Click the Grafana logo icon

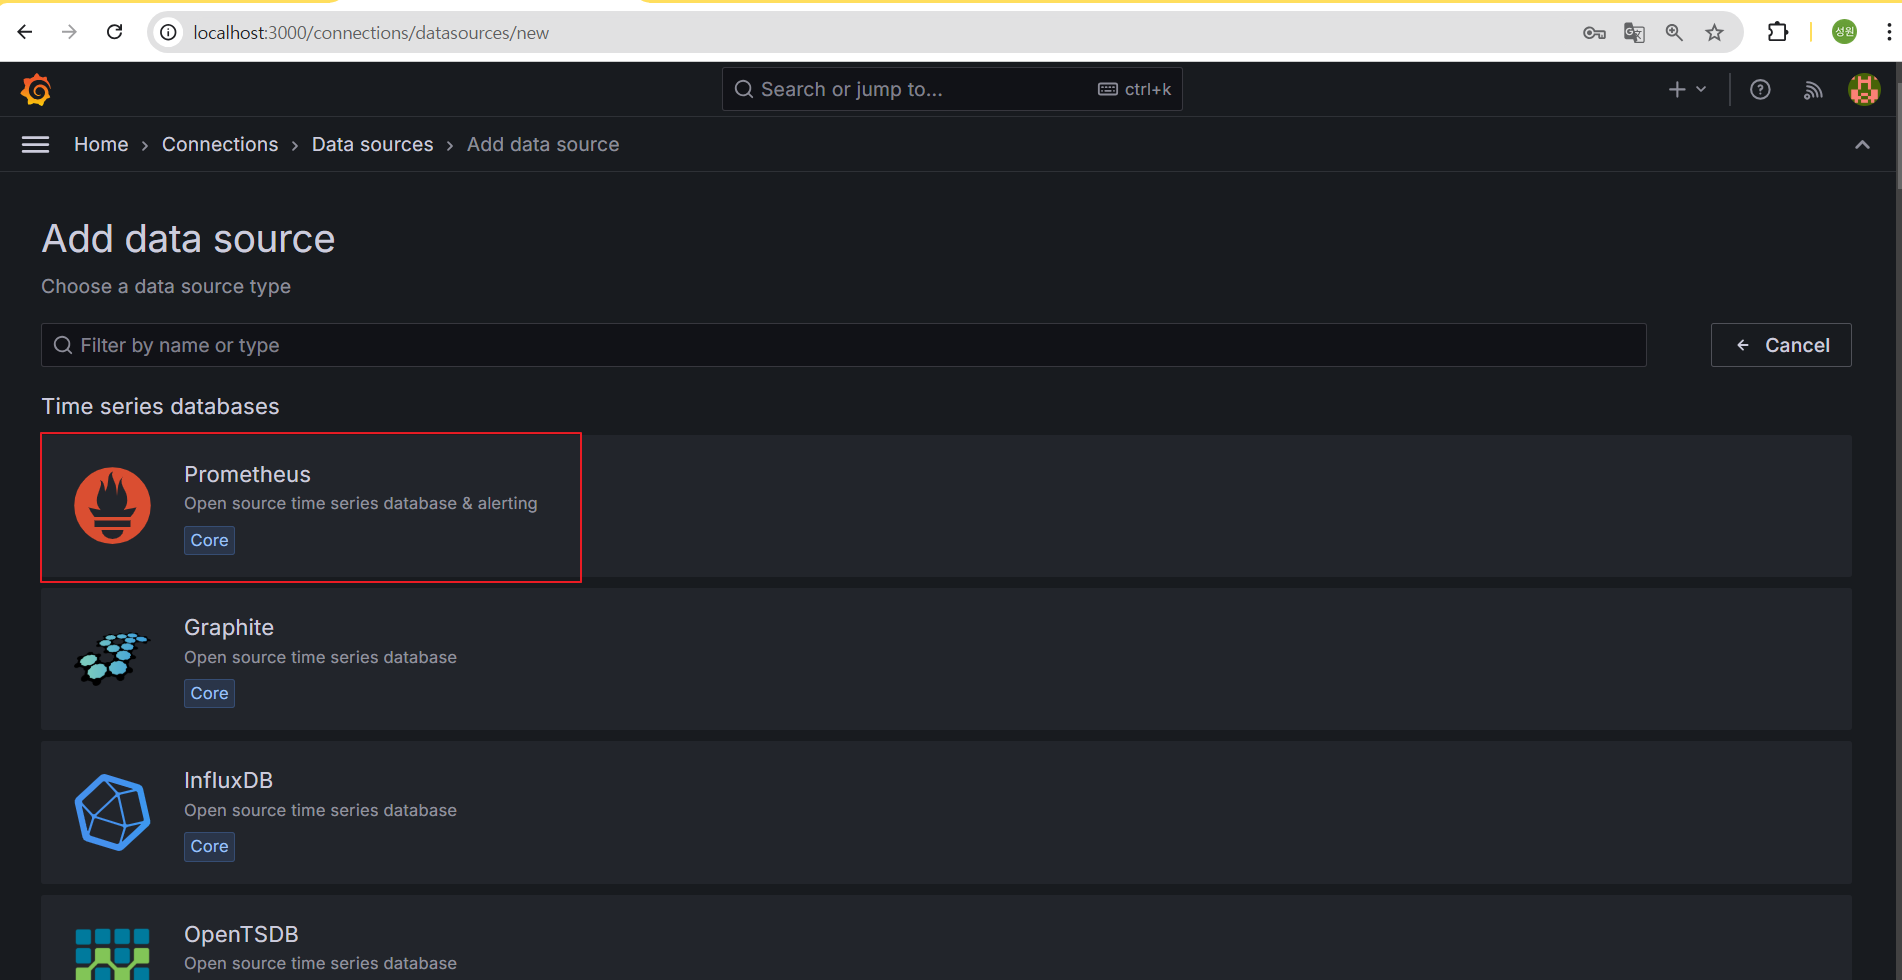pos(36,90)
